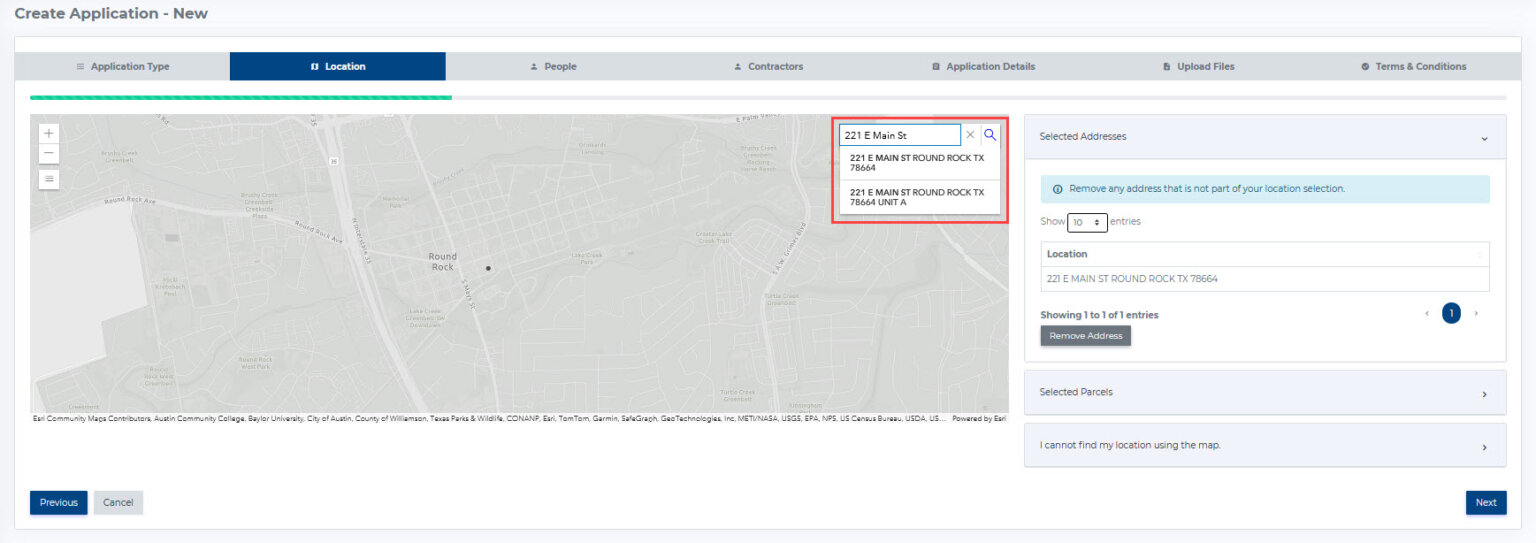Select the UNIT A address suggestion
1536x543 pixels.
(x=917, y=197)
